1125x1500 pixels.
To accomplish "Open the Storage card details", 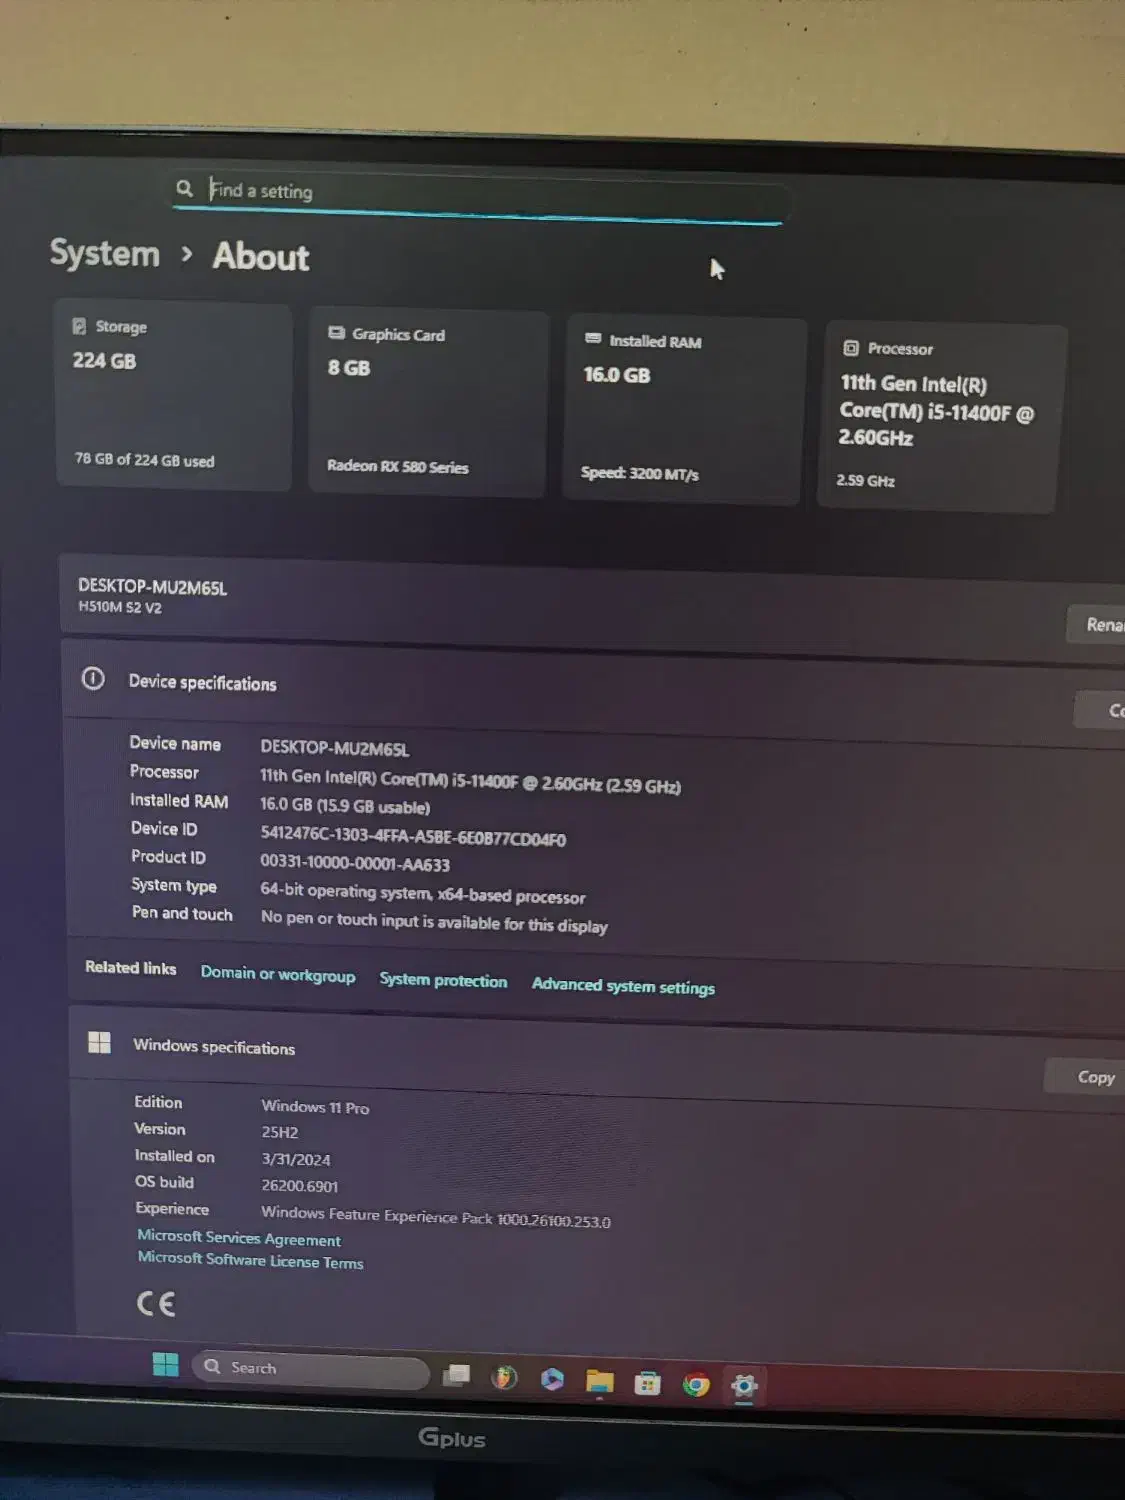I will click(x=173, y=395).
